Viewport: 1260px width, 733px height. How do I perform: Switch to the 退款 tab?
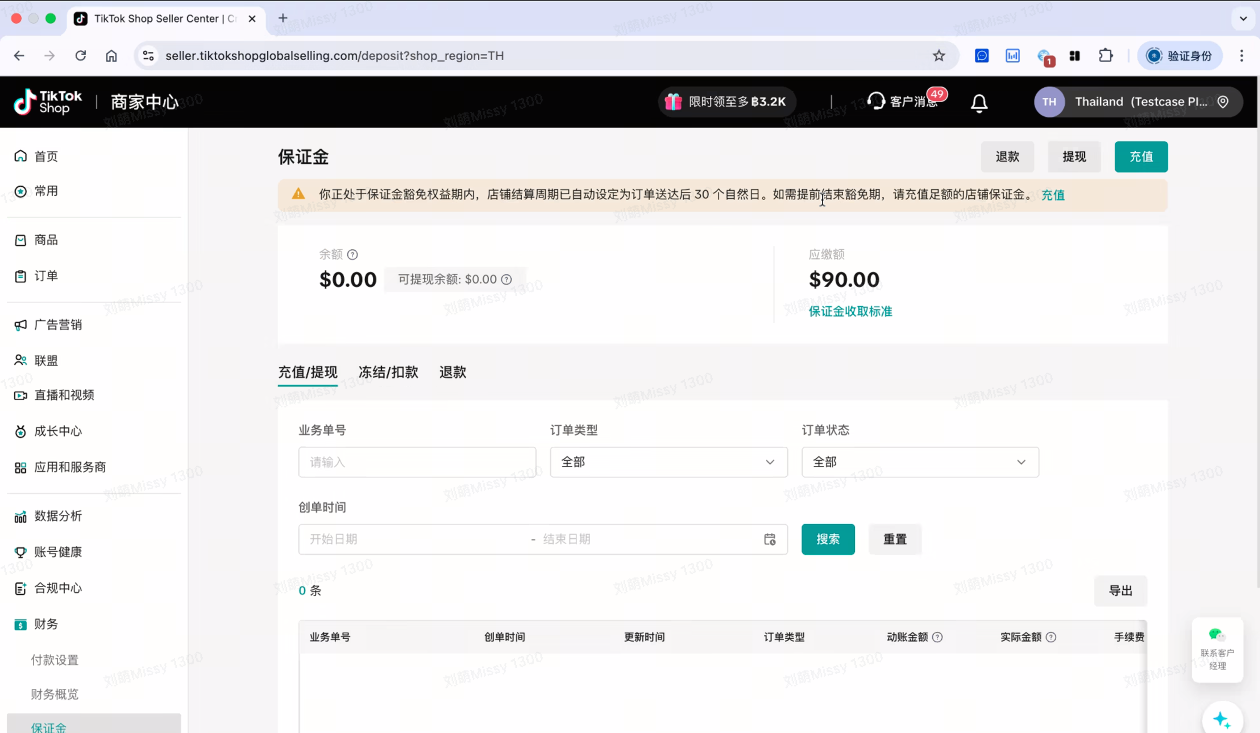pyautogui.click(x=452, y=372)
